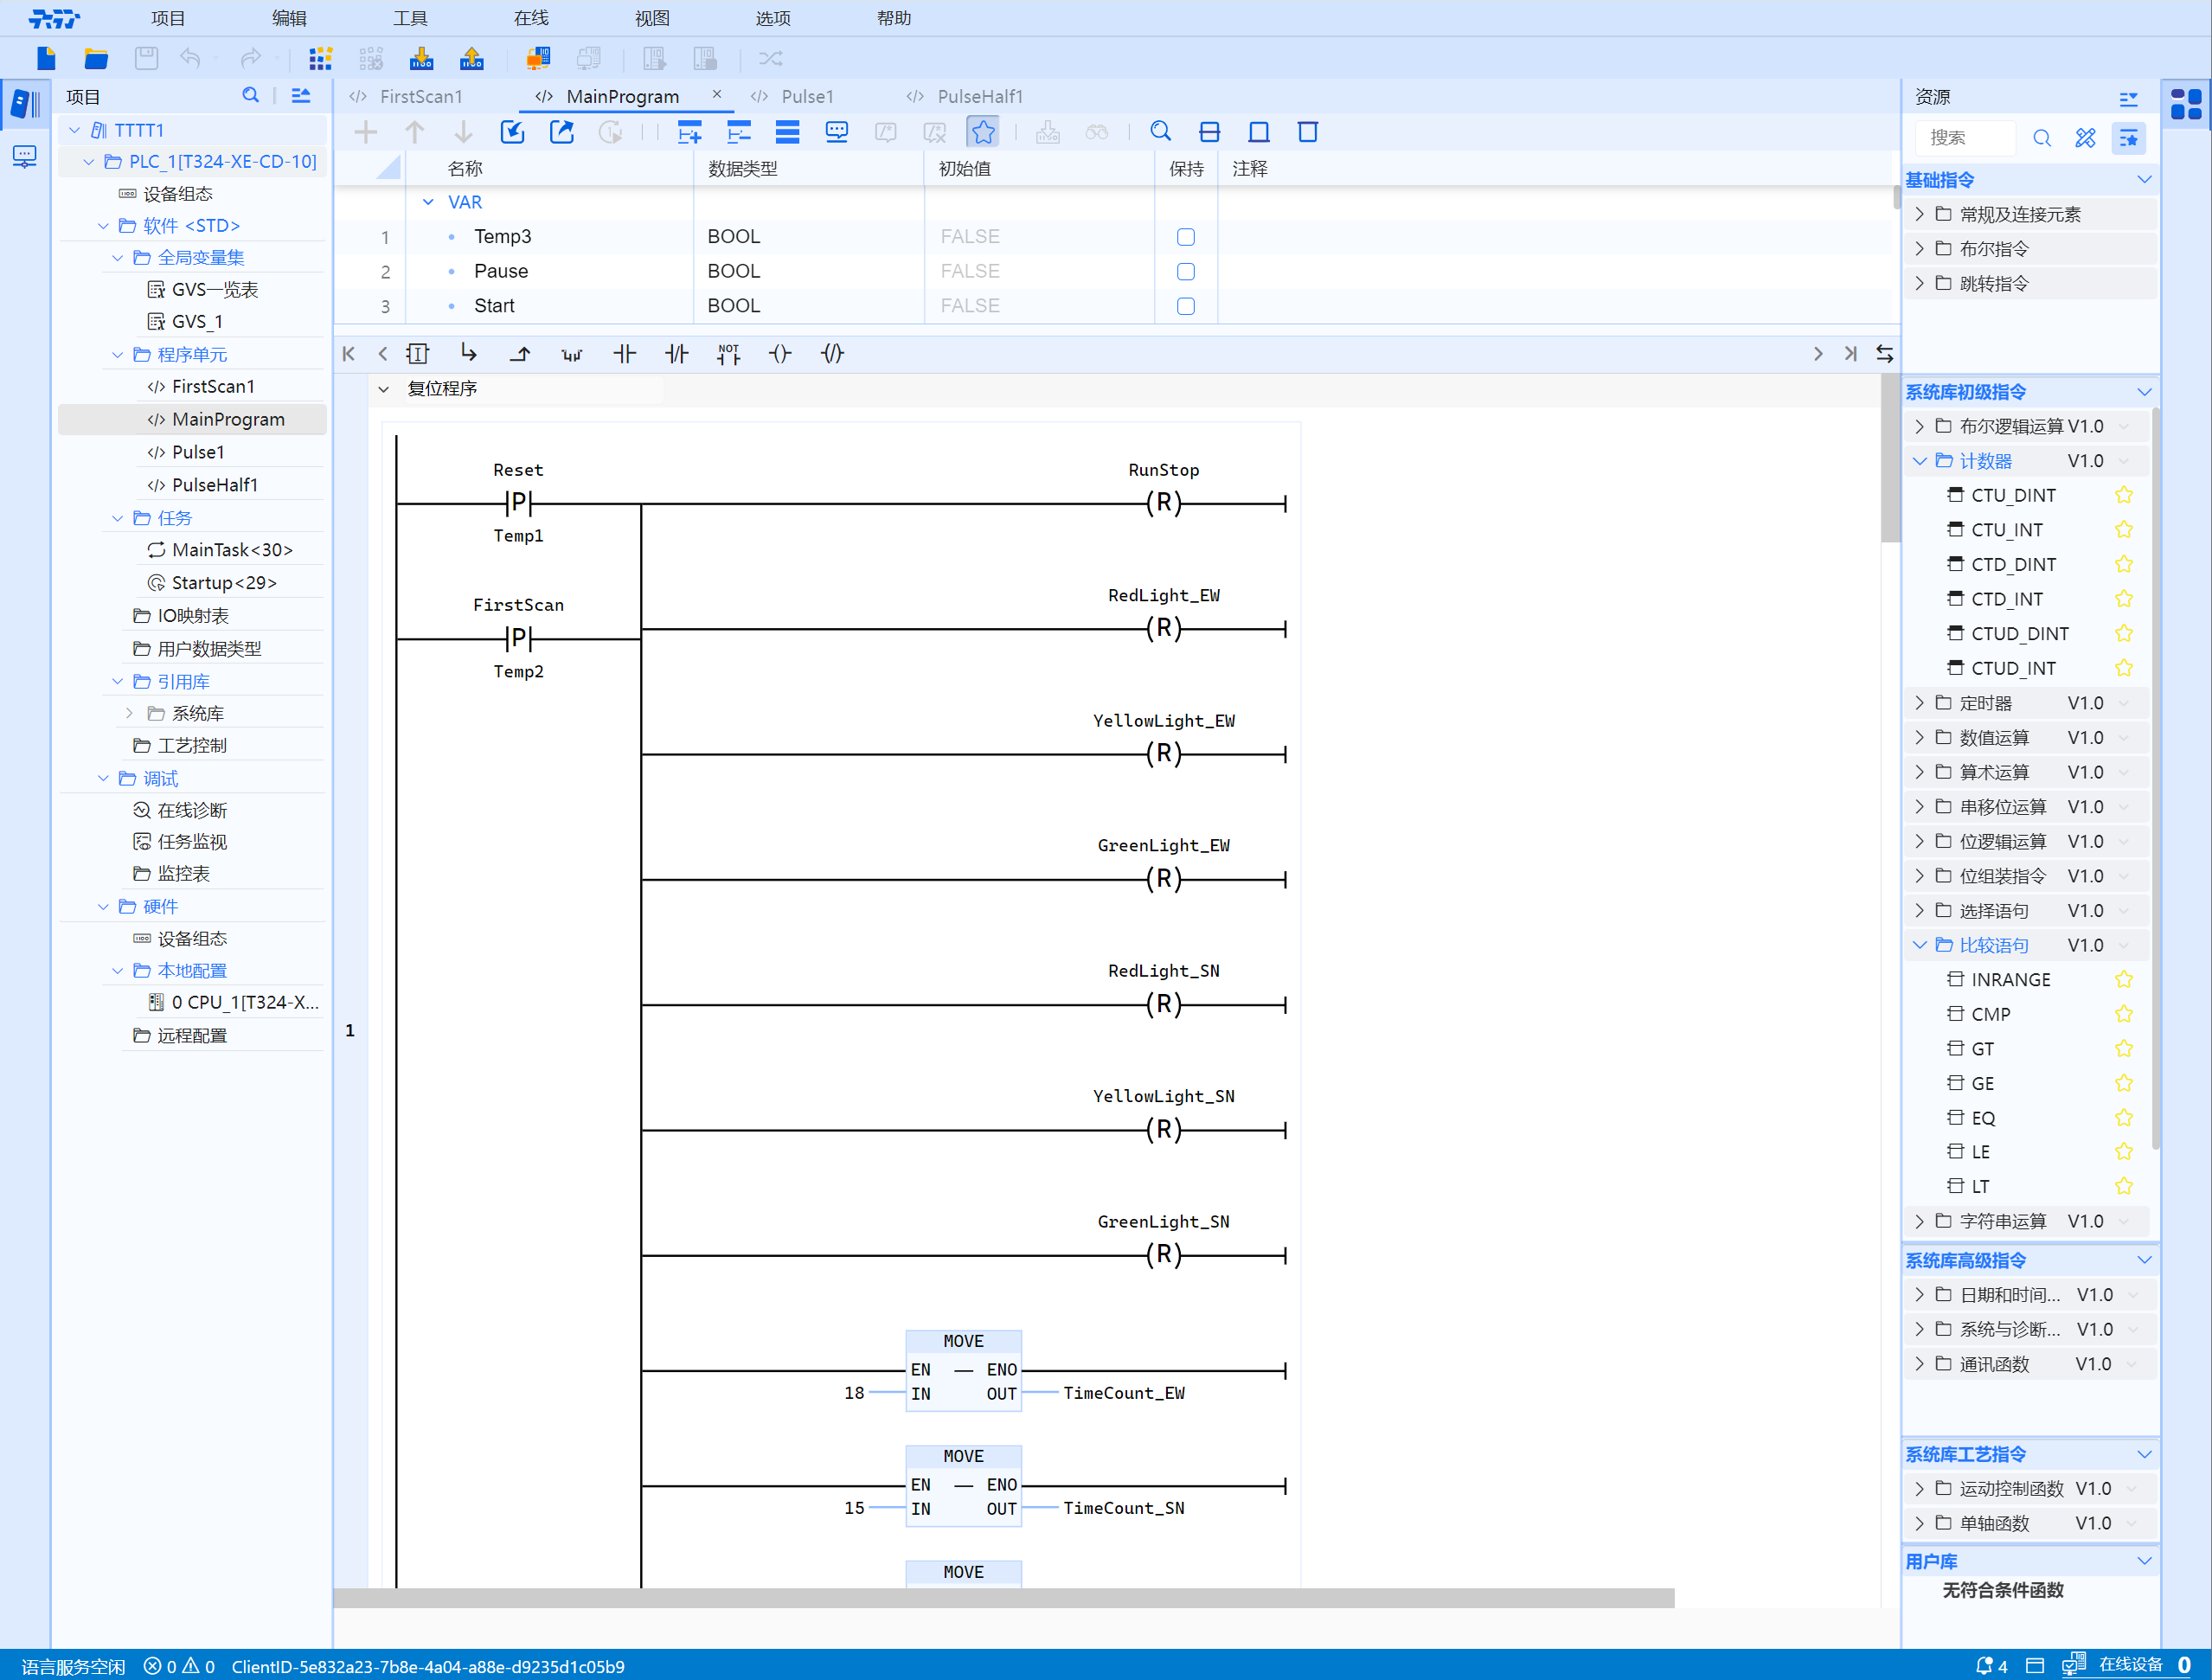Click the download to PLC icon
The width and height of the screenshot is (2212, 1680).
tap(421, 58)
